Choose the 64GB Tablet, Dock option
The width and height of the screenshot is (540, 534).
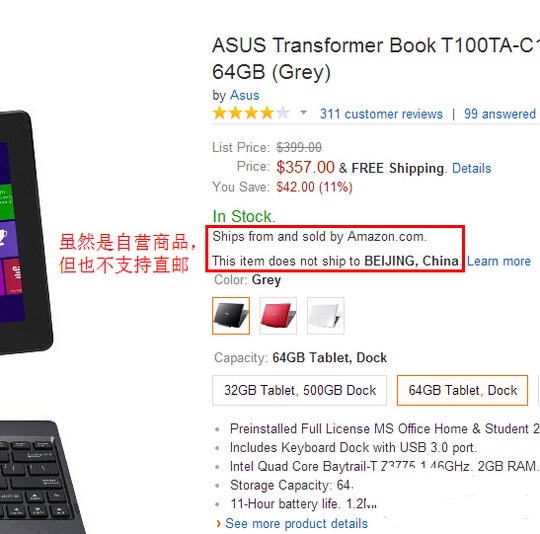click(x=462, y=390)
